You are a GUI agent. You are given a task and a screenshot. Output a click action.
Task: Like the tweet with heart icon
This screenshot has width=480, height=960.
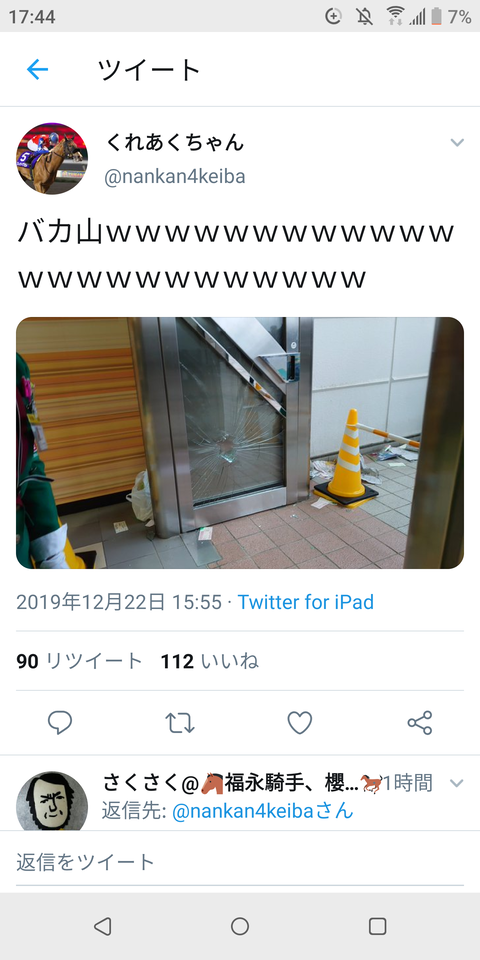[x=300, y=722]
